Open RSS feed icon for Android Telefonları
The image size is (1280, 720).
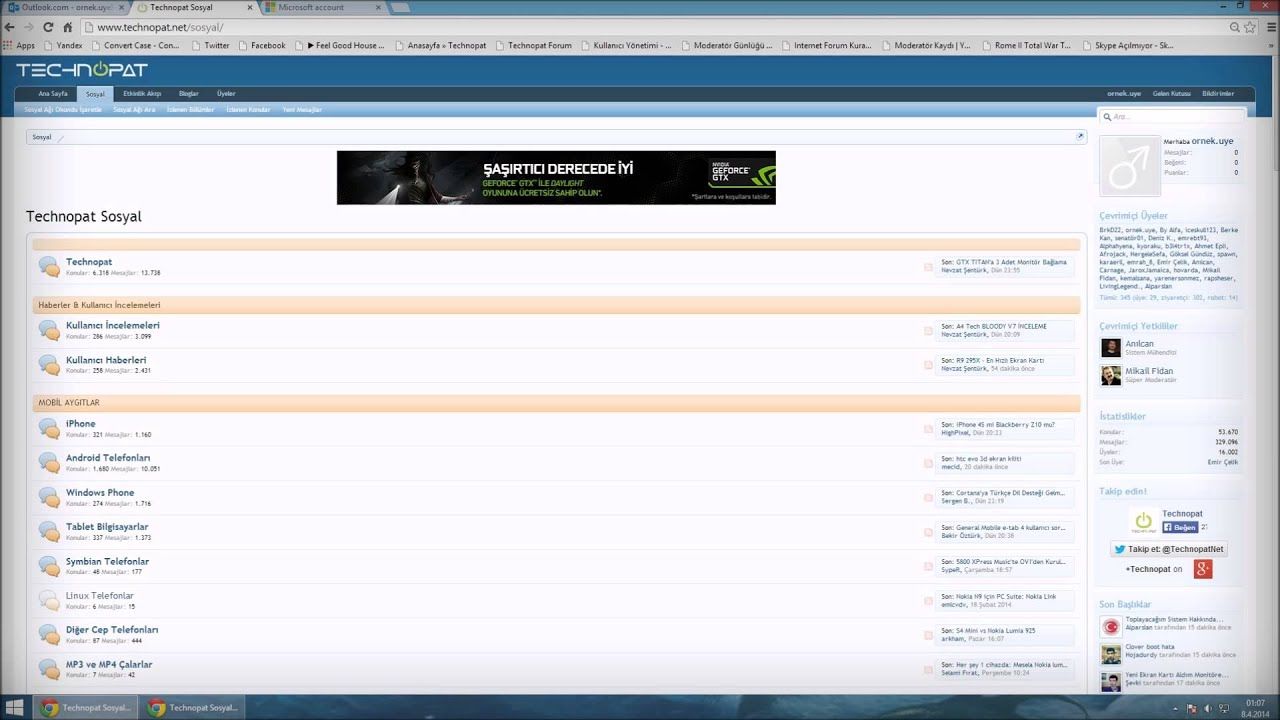click(928, 464)
